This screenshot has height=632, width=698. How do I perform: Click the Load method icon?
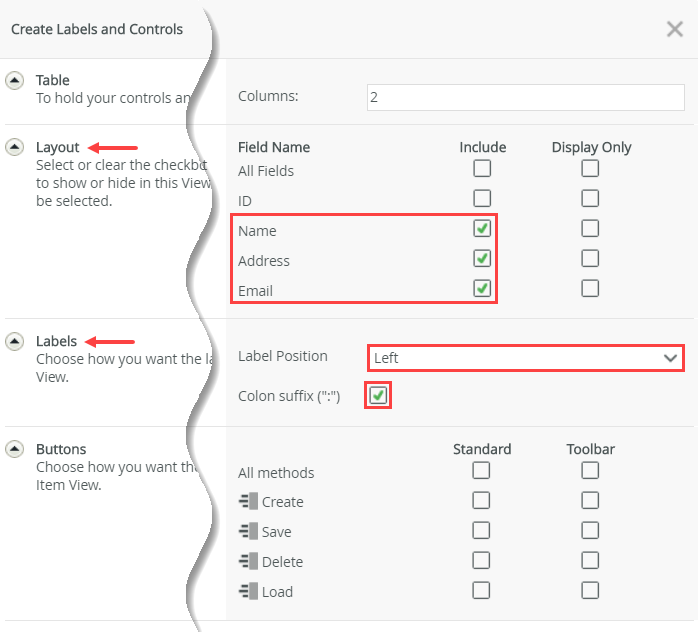248,591
